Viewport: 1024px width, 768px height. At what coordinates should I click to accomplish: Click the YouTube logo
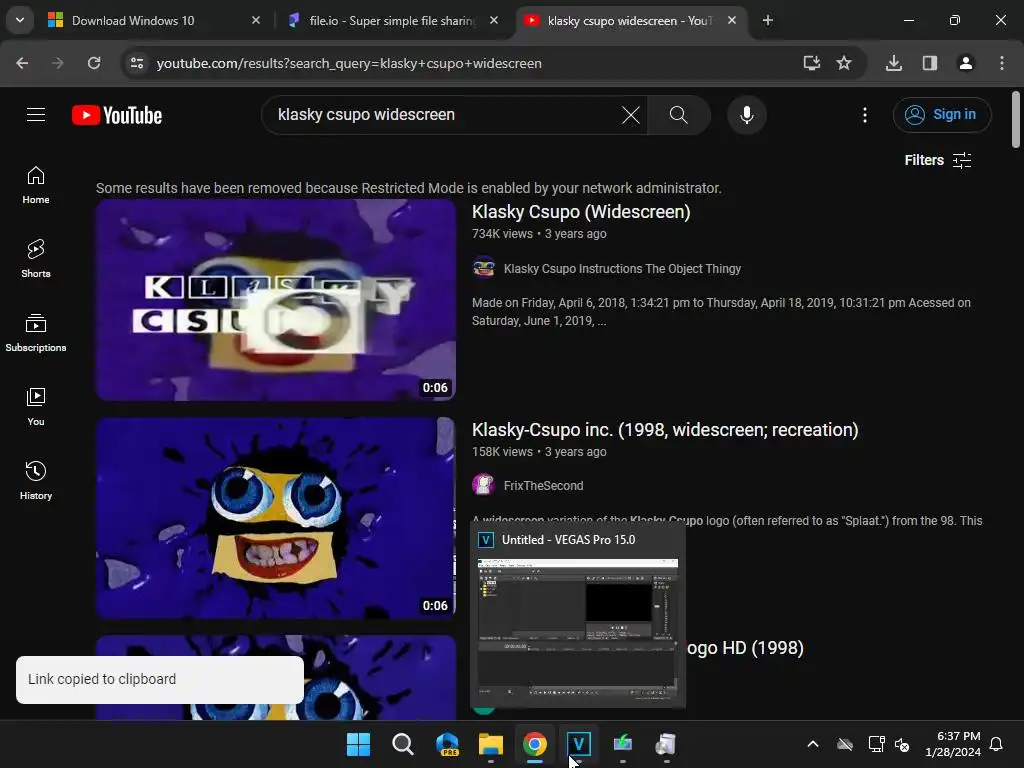pyautogui.click(x=117, y=115)
